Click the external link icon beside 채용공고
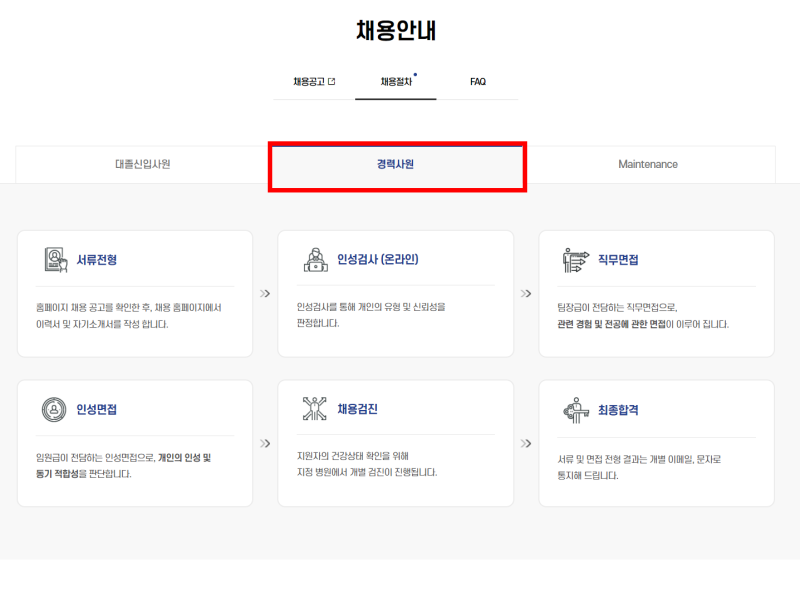800x593 pixels. (332, 82)
